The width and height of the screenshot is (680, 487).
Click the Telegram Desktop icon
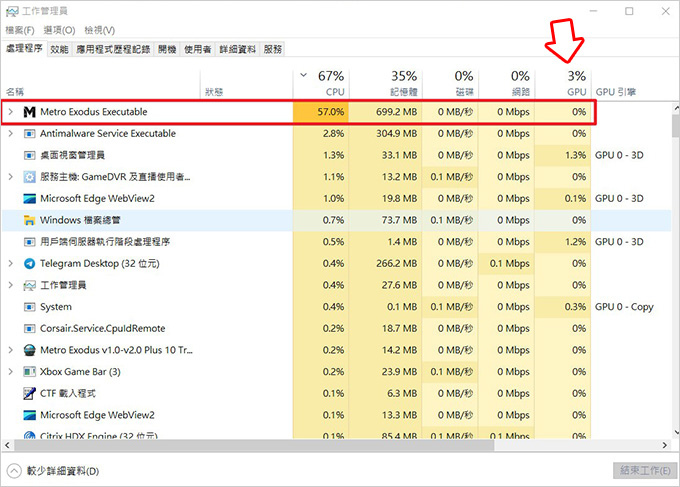point(29,264)
